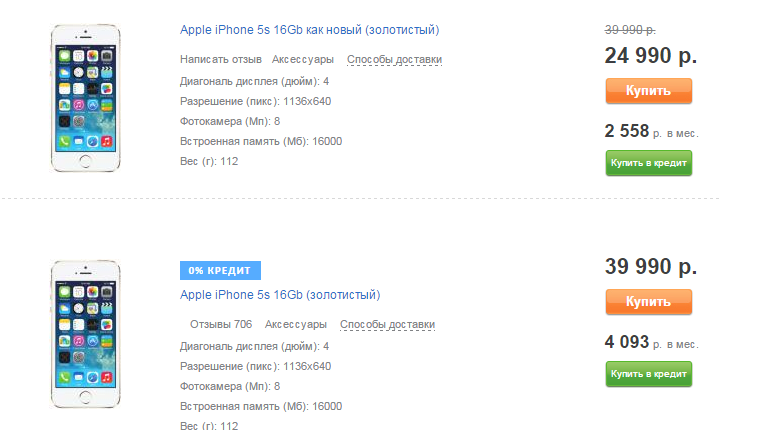This screenshot has height=430, width=761.
Task: Click the '0% КРЕДИТ' blue badge
Action: [x=220, y=270]
